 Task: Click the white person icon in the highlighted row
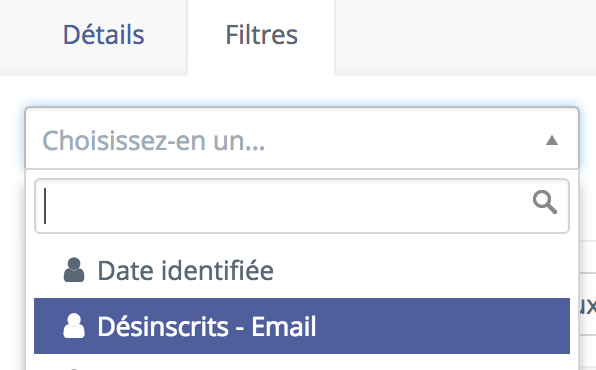(74, 326)
